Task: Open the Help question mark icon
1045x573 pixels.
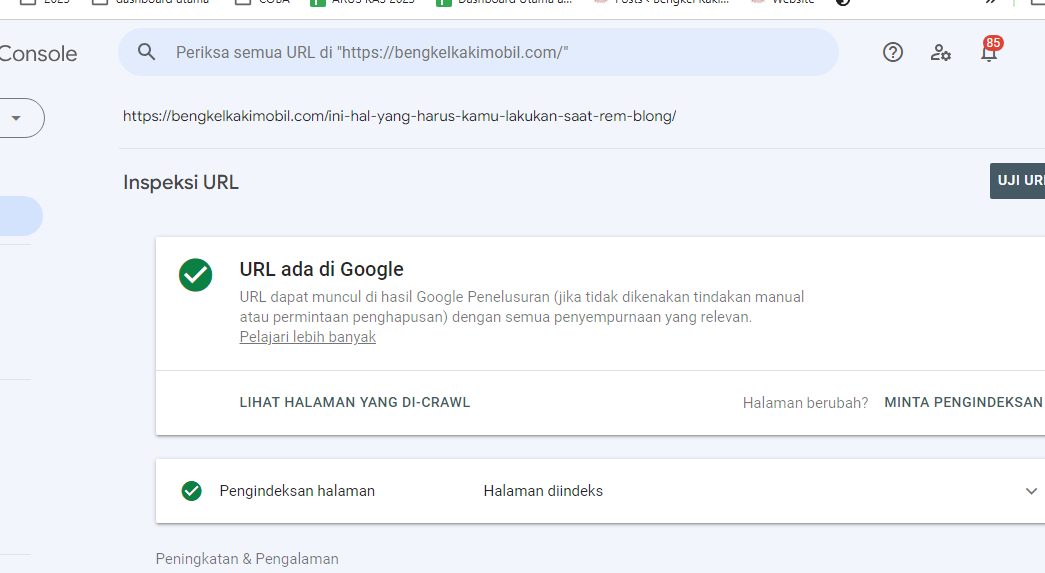Action: pos(892,52)
